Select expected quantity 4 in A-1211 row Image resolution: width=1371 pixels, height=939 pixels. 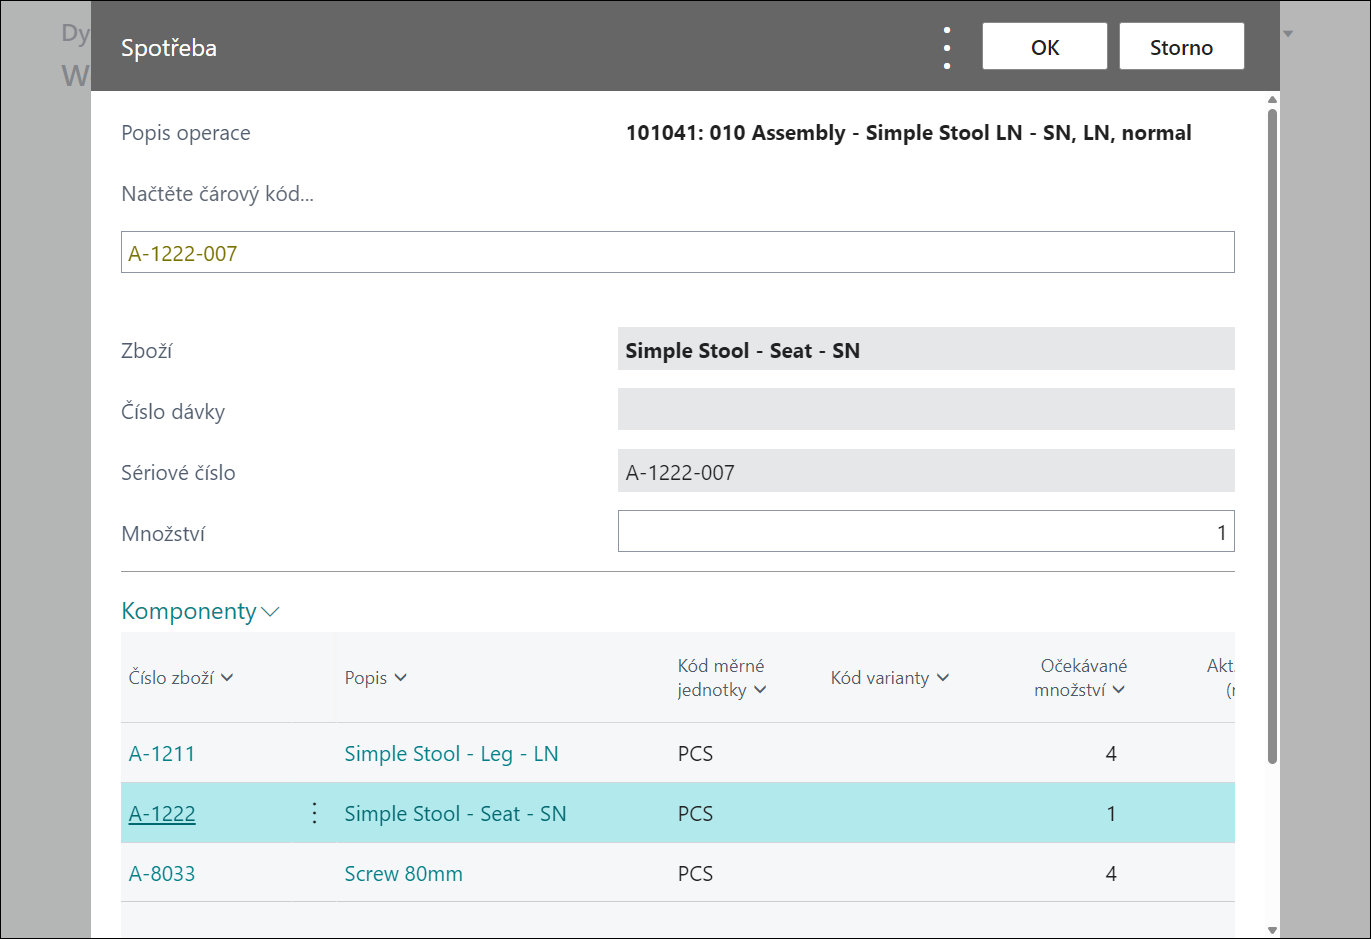[x=1111, y=754]
